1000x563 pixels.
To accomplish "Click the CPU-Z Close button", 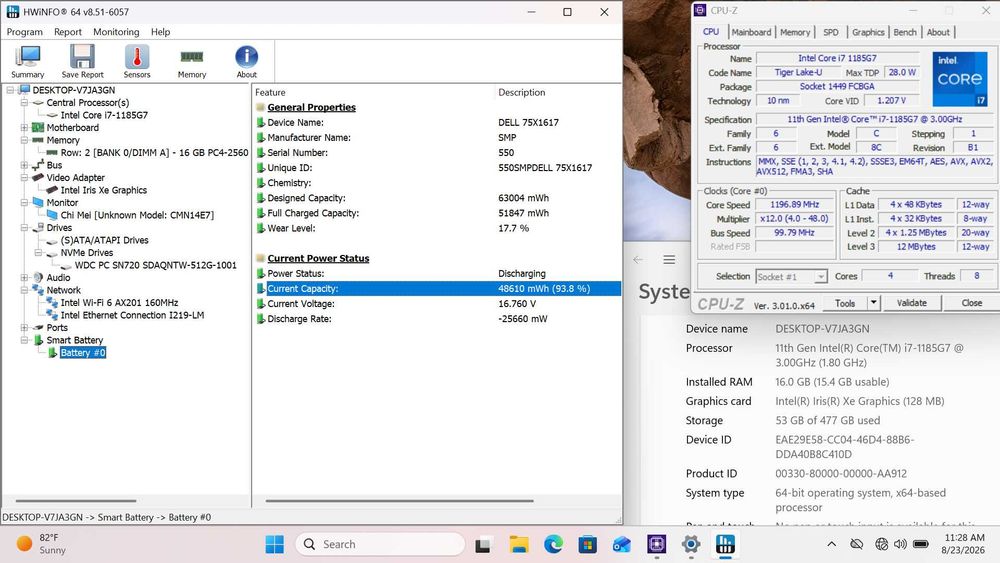I will 971,303.
